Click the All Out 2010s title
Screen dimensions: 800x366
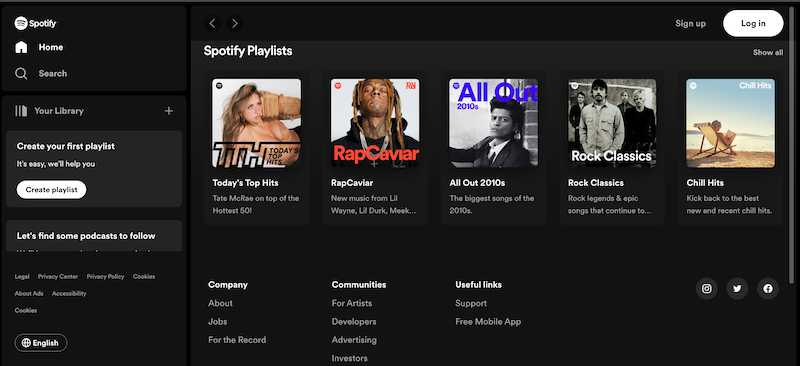[x=477, y=183]
